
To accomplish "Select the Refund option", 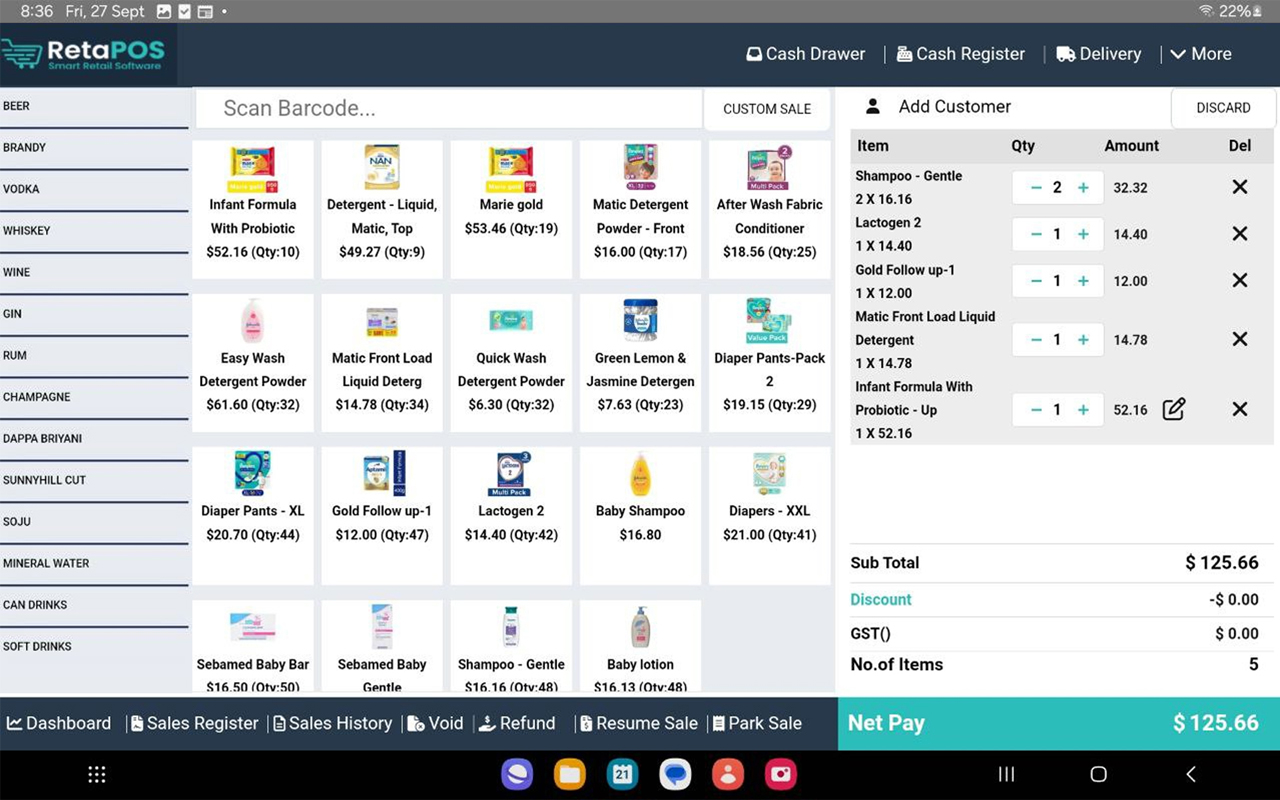I will (516, 723).
